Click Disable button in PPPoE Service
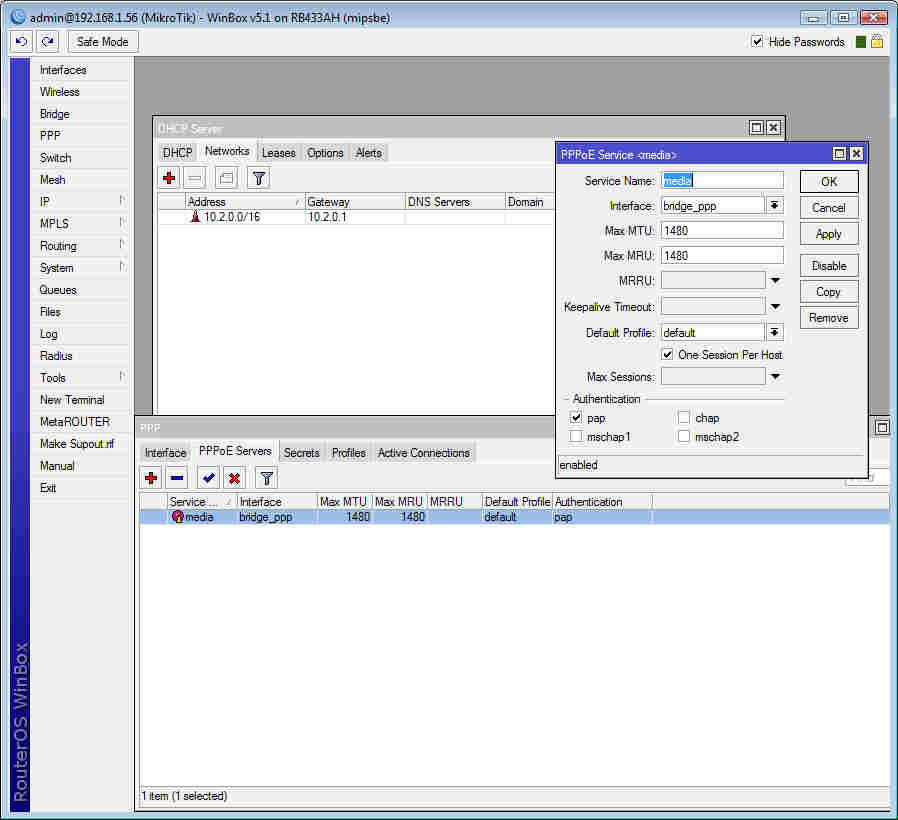Viewport: 898px width, 820px height. (829, 266)
